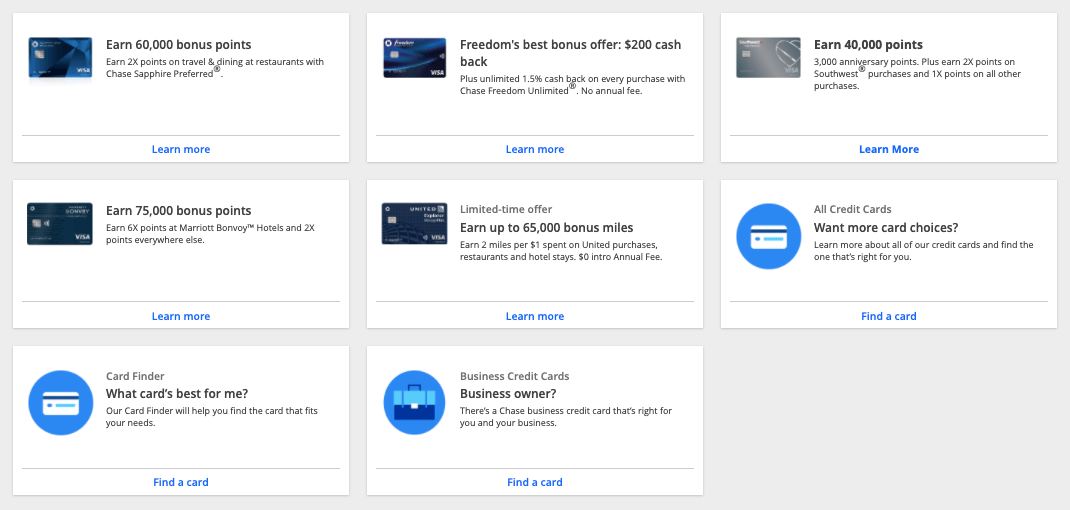
Task: Click the Chase Sapphire Preferred description text
Action: tap(215, 68)
